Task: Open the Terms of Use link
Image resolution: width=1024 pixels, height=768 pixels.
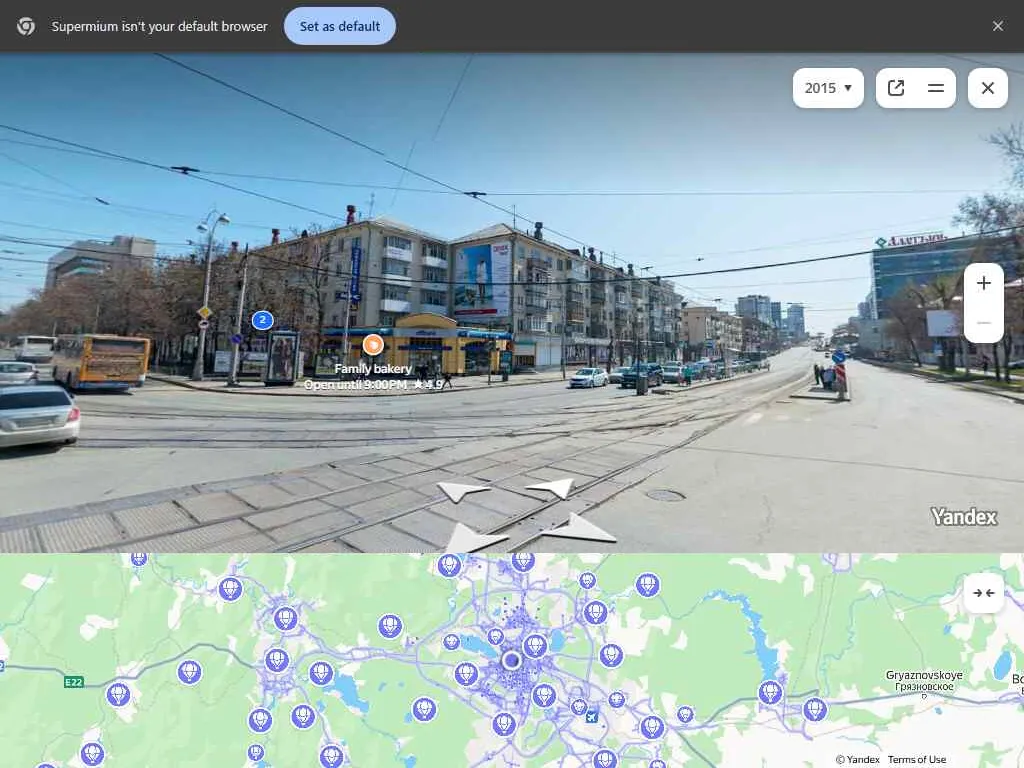Action: 917,760
